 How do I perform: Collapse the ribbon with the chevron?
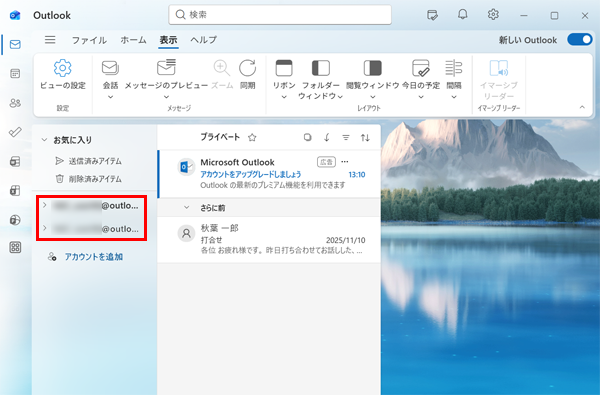(x=582, y=107)
